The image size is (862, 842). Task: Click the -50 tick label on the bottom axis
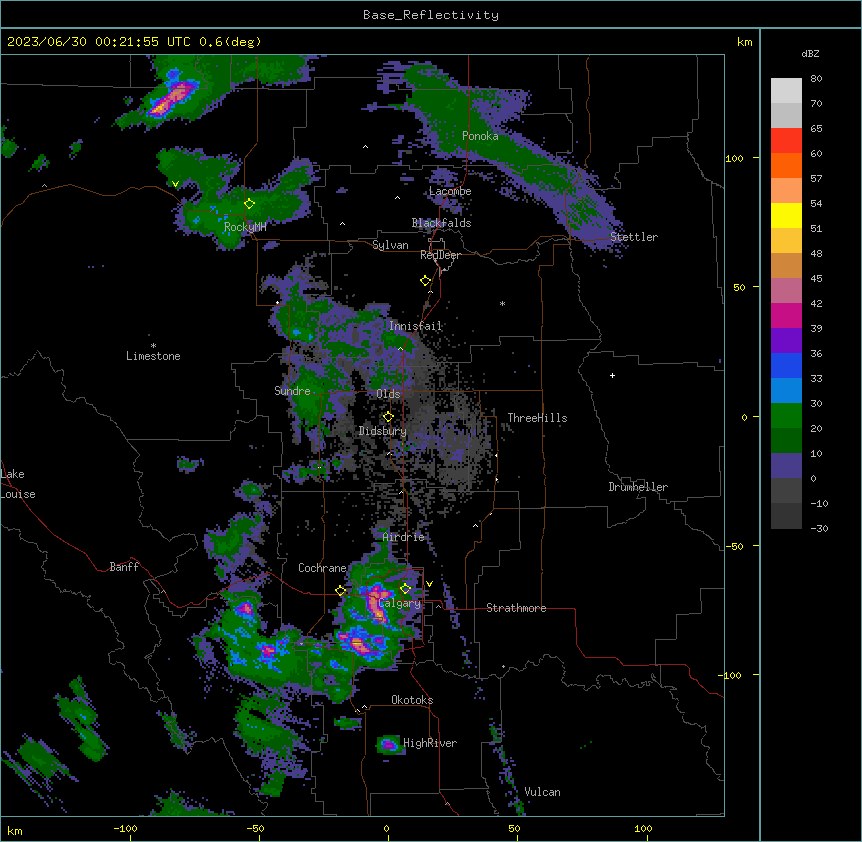[x=255, y=828]
